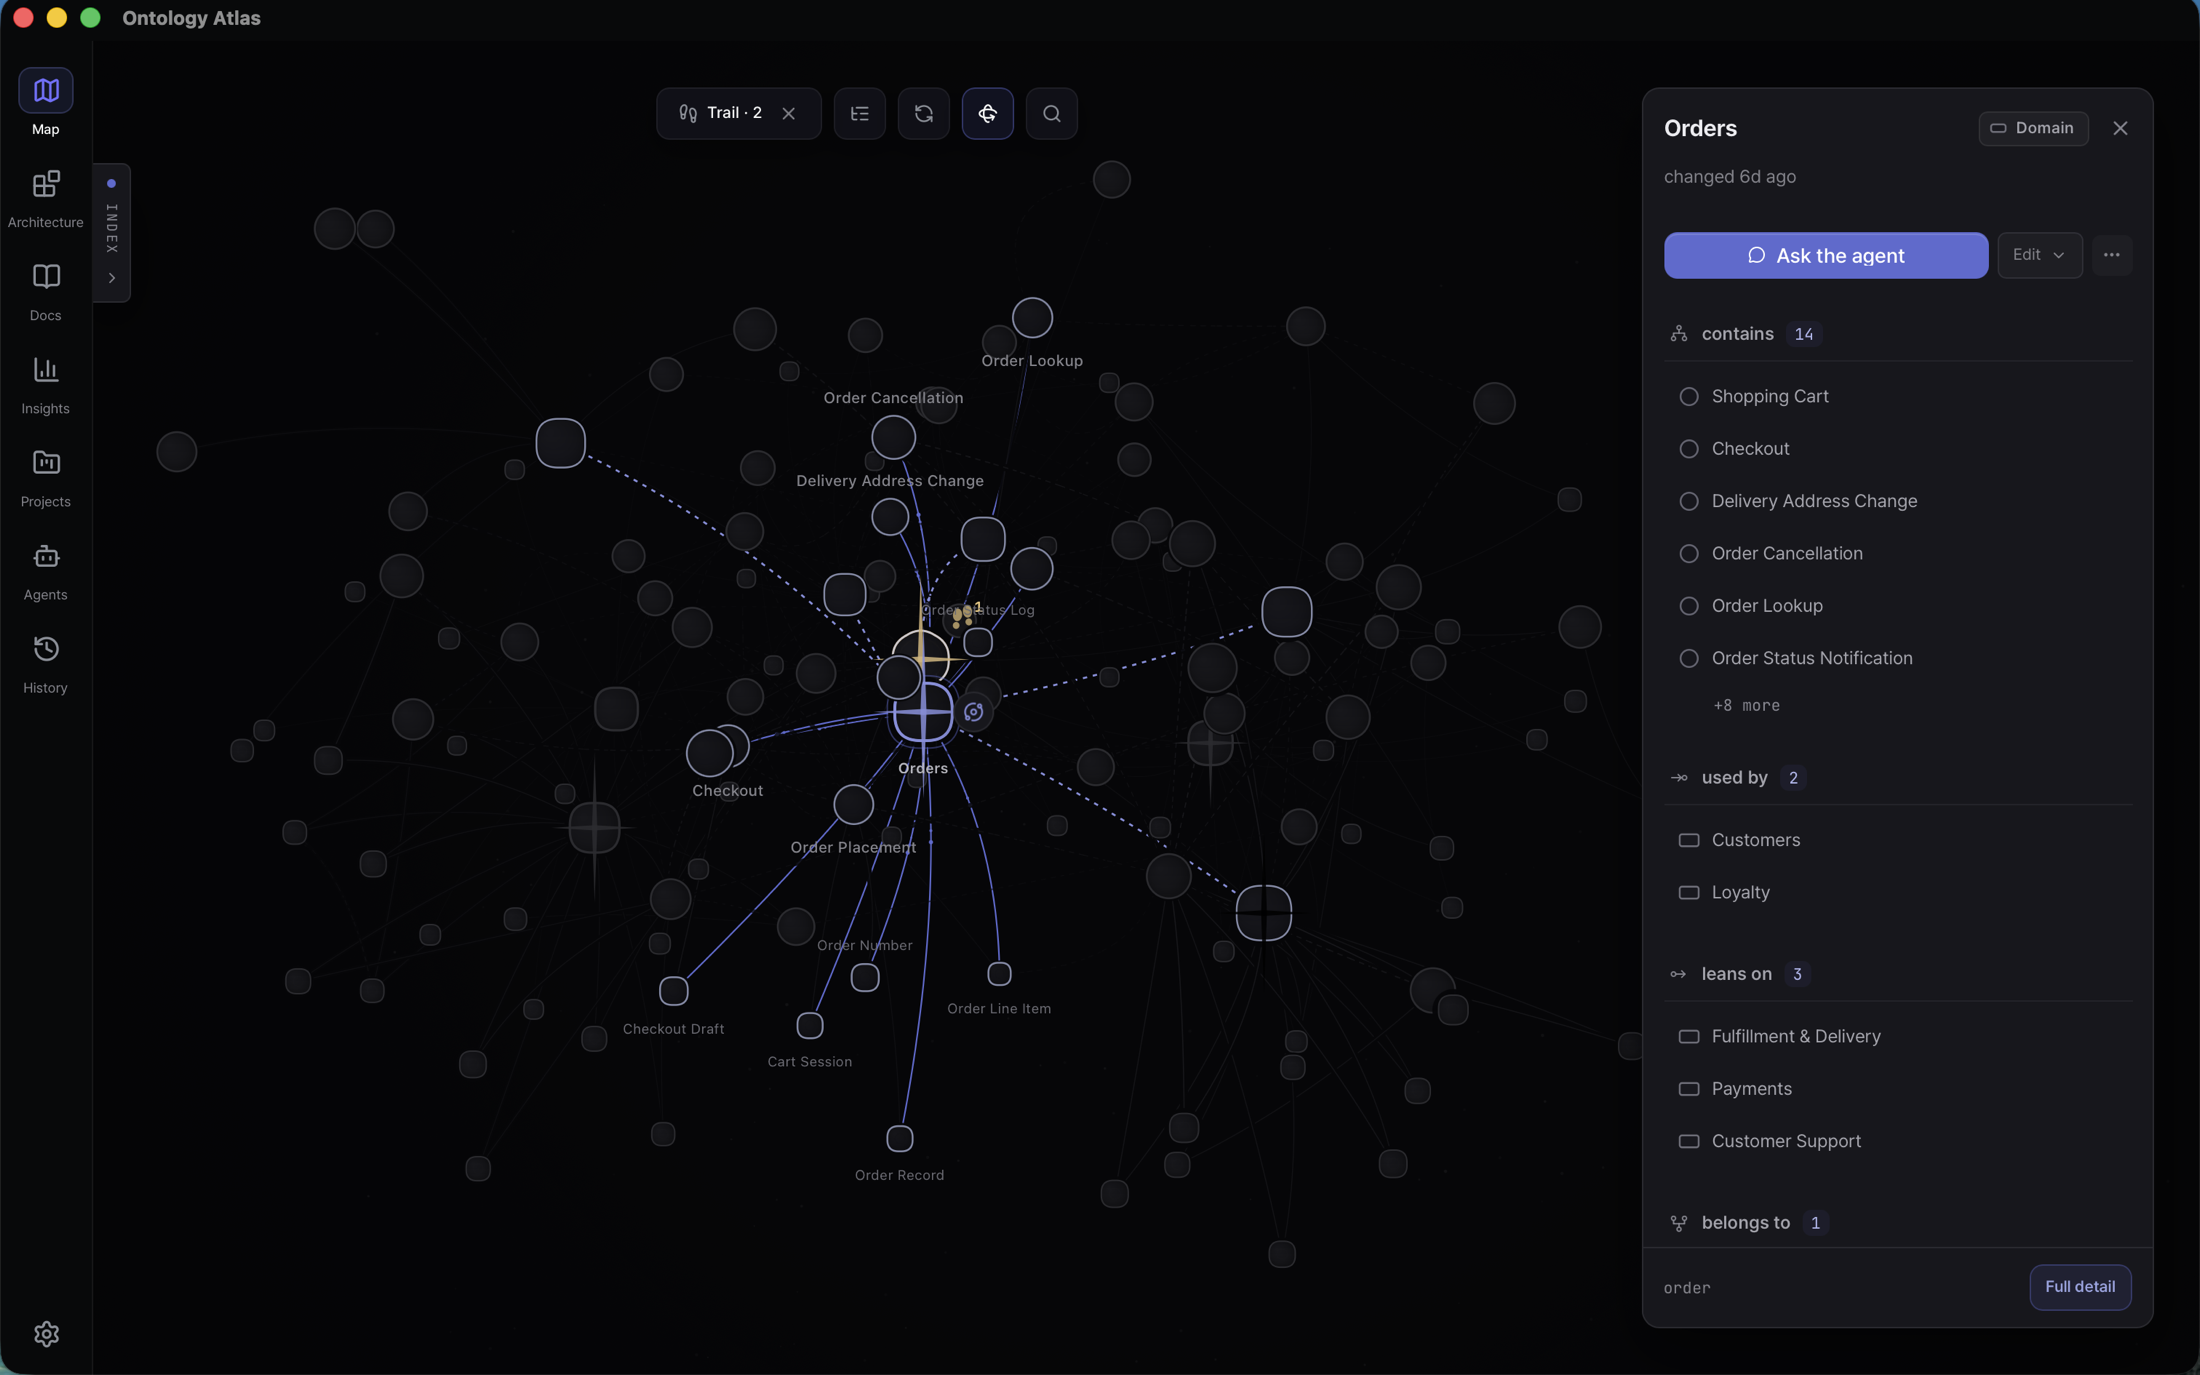Click the Order Placement node
Screen dimensions: 2200x1375
tap(853, 804)
